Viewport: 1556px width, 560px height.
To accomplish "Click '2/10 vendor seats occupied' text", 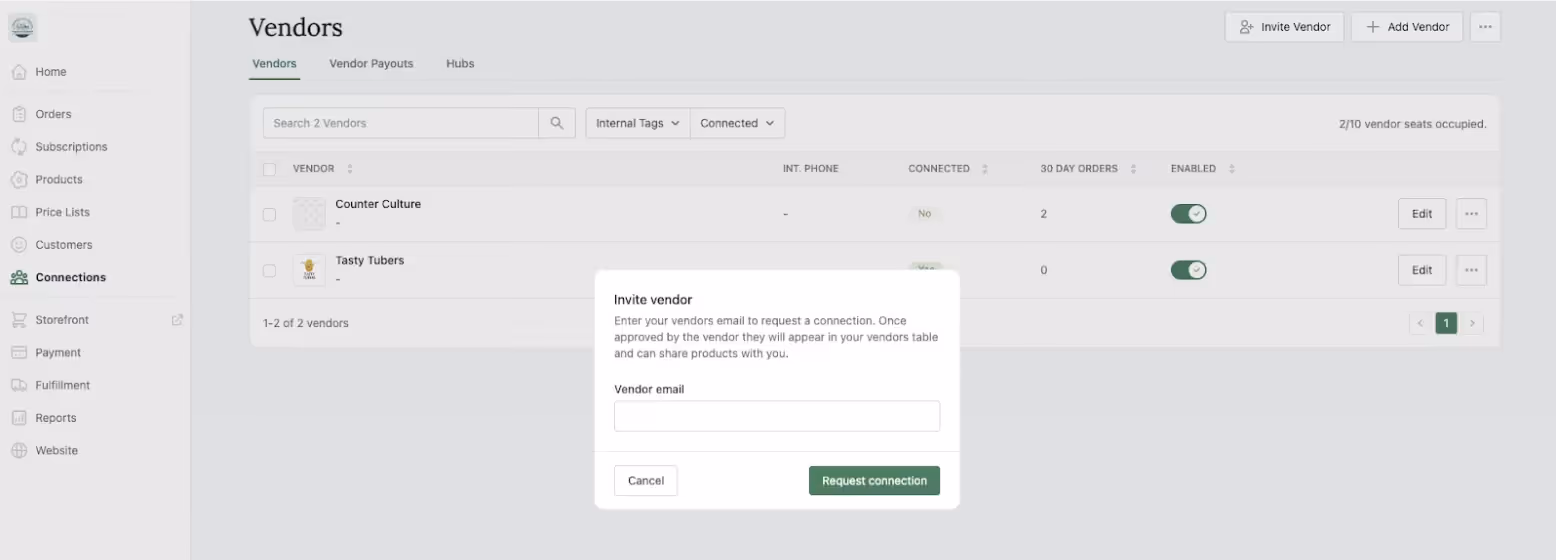I will (x=1412, y=124).
